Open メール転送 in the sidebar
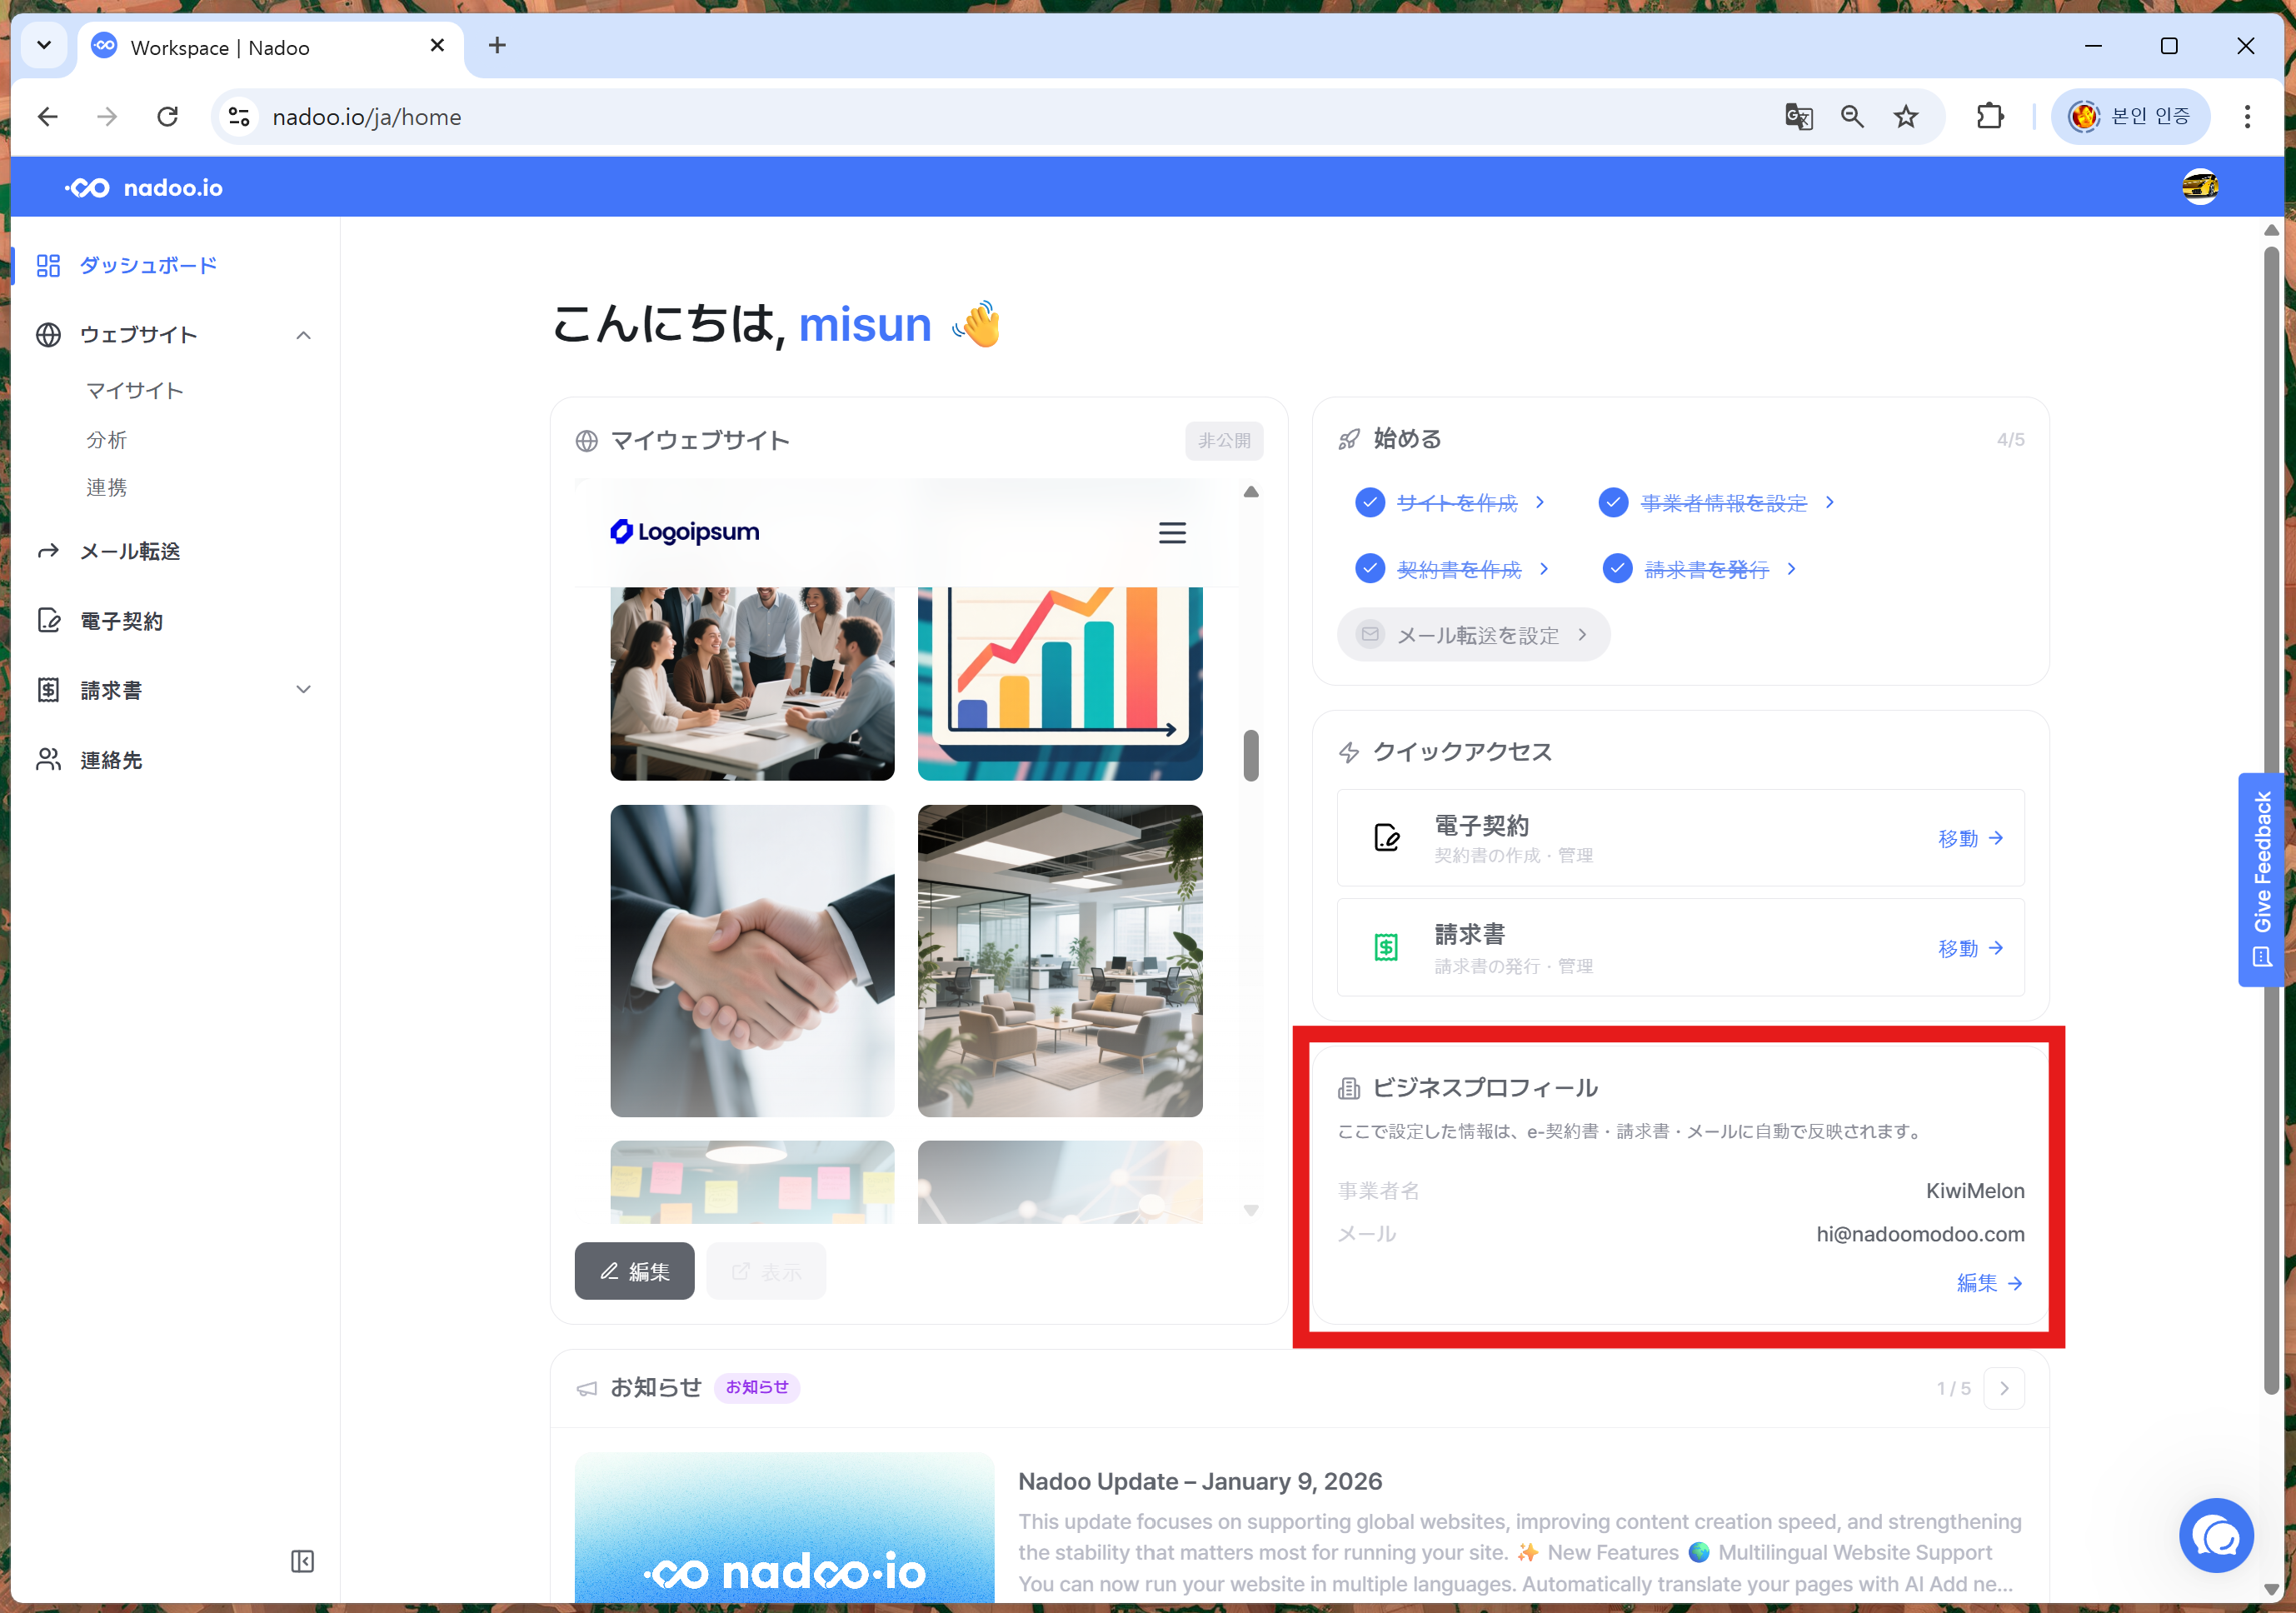Image resolution: width=2296 pixels, height=1613 pixels. (x=130, y=551)
